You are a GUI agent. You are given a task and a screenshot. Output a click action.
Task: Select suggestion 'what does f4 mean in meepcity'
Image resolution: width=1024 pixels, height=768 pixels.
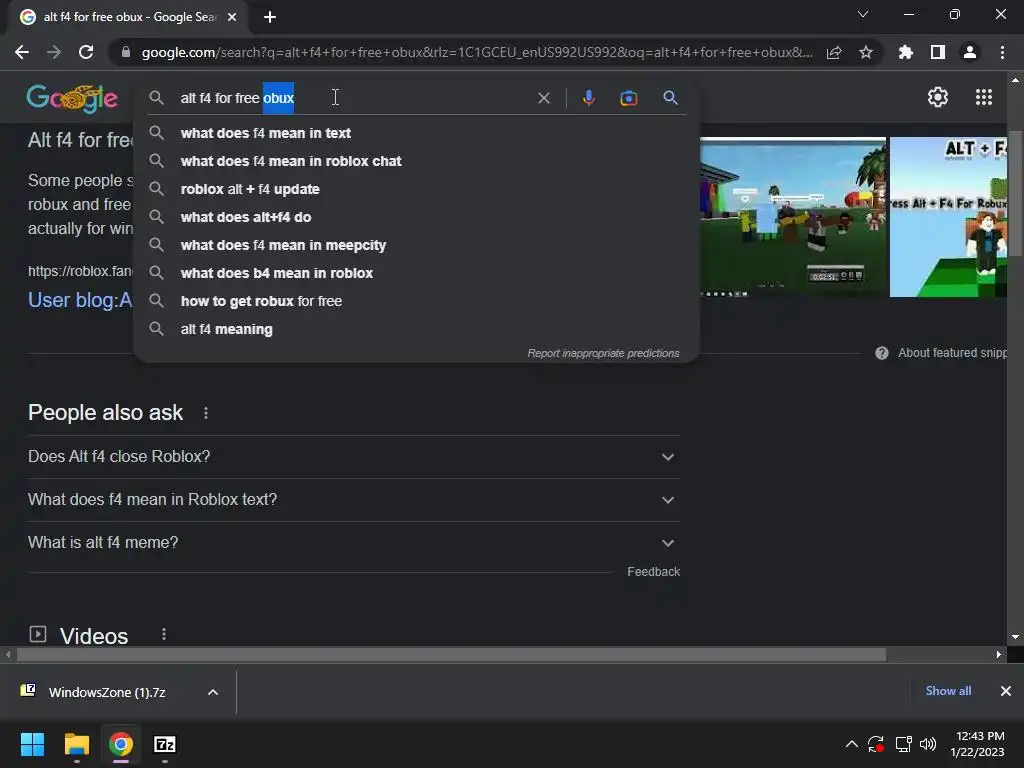click(x=416, y=246)
